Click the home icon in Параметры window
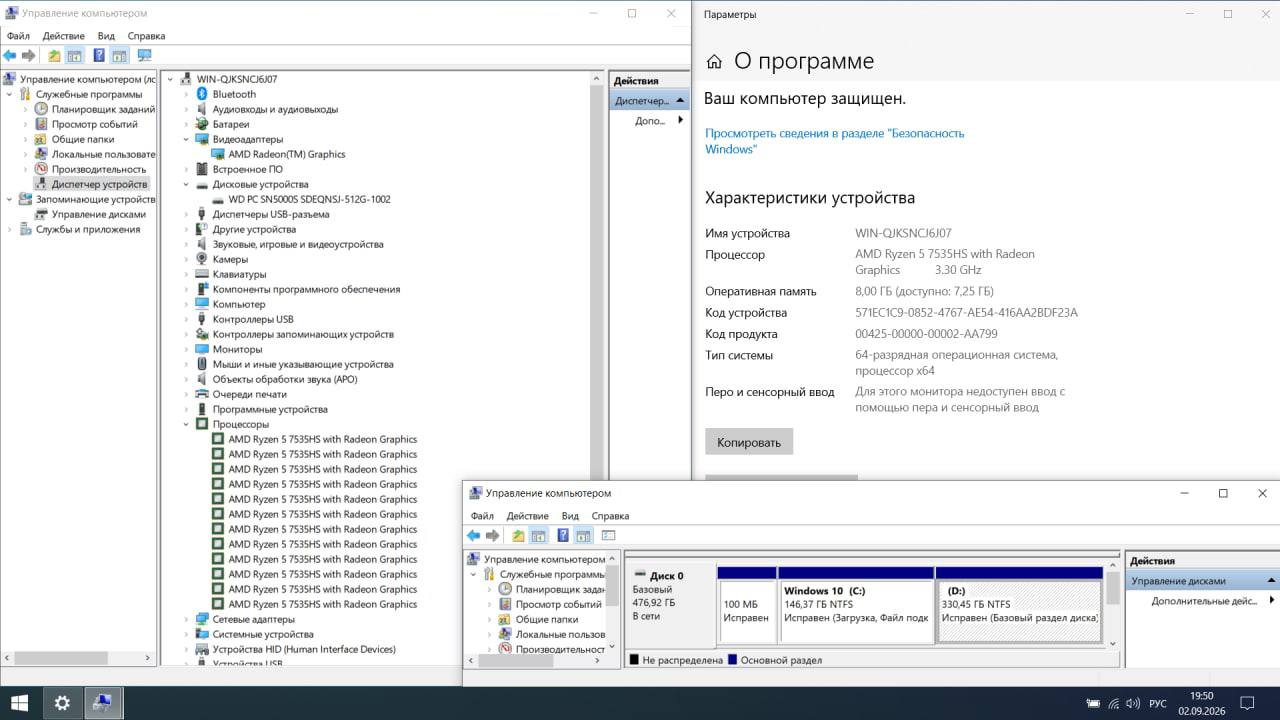 click(714, 62)
